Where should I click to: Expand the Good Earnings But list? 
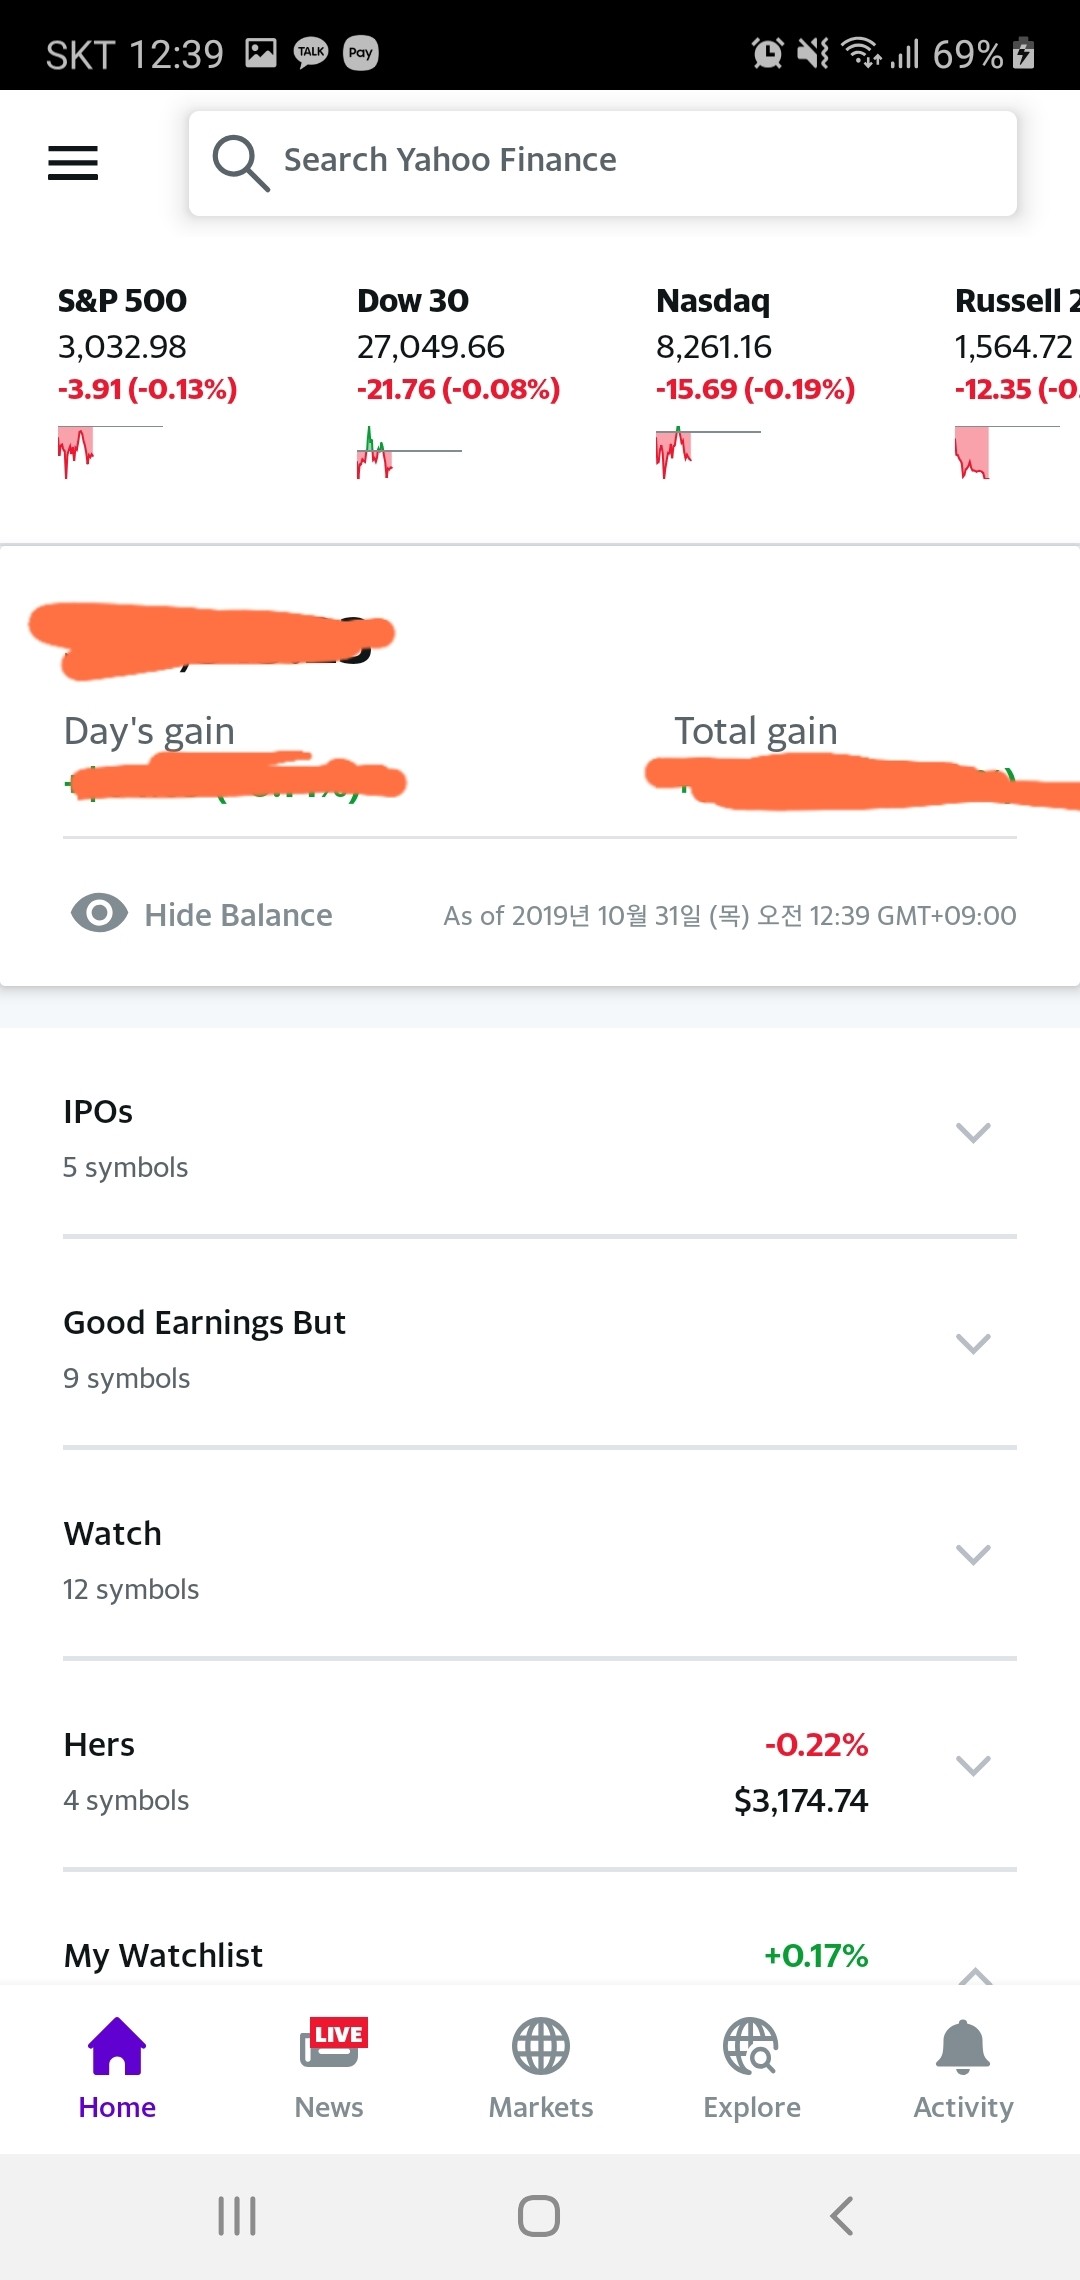tap(973, 1344)
